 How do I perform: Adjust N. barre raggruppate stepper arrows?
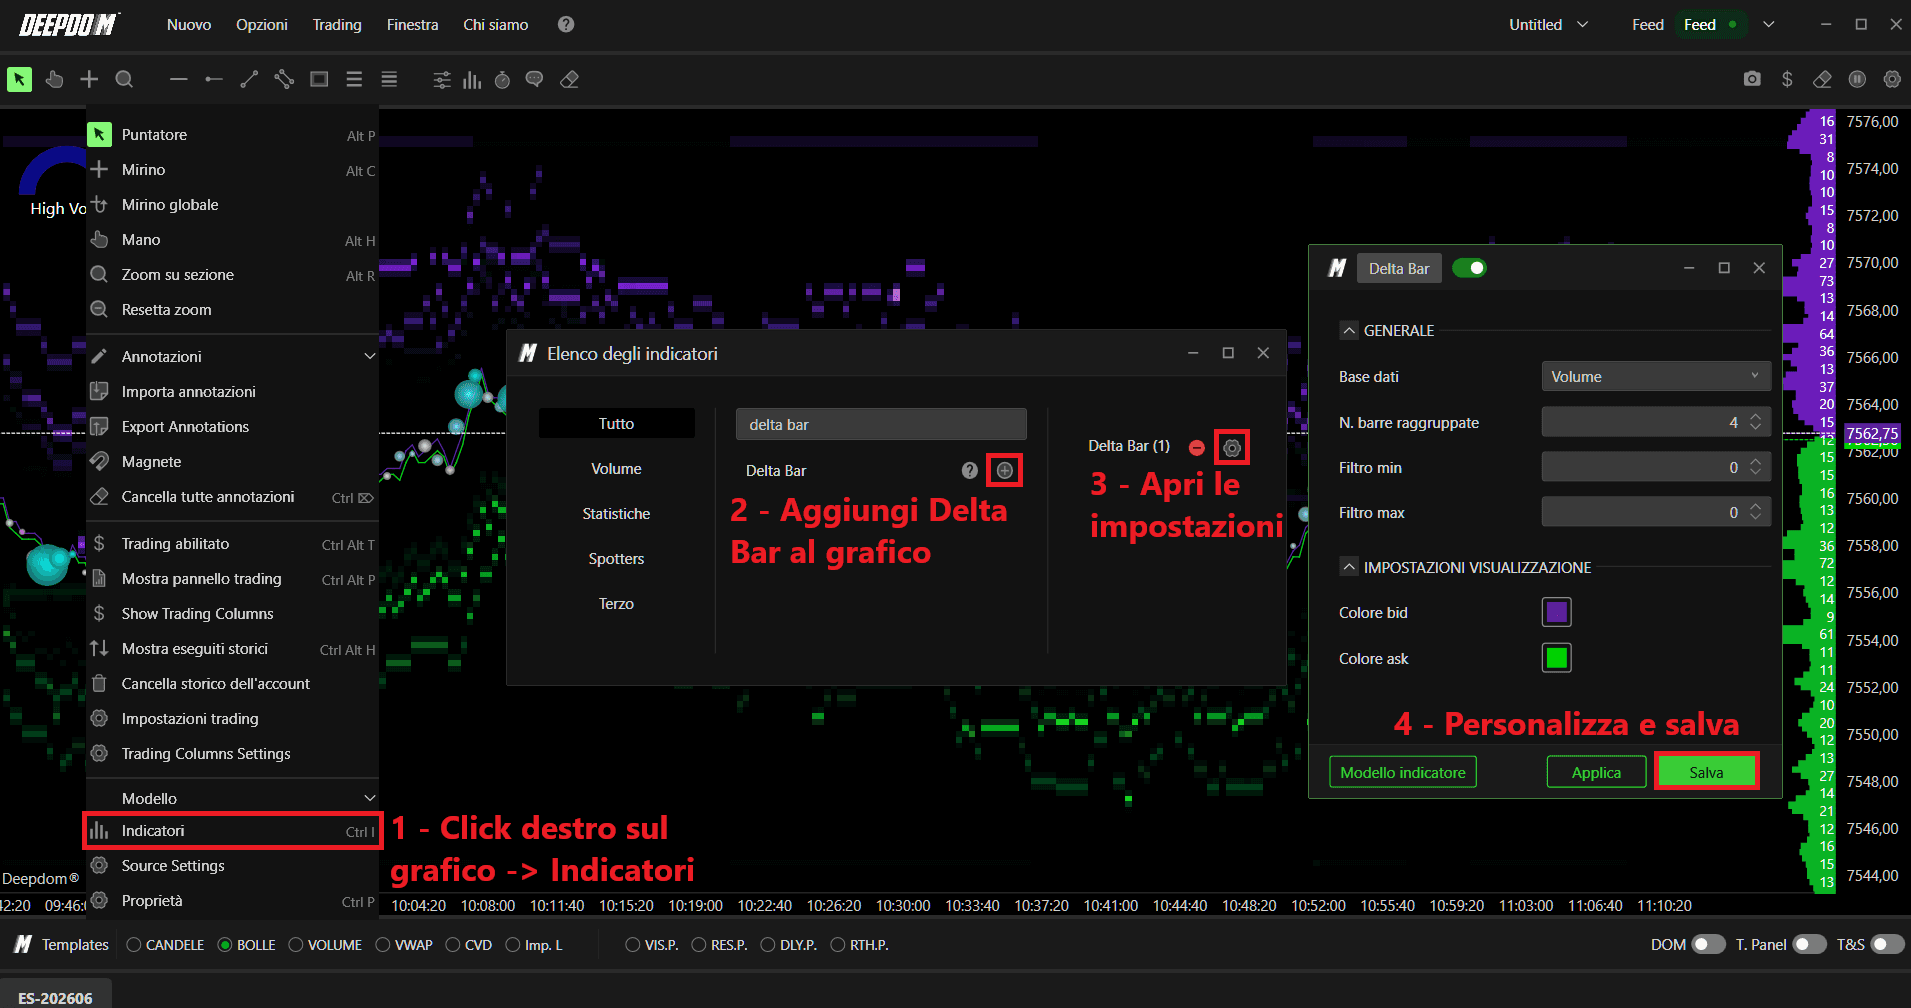coord(1755,422)
